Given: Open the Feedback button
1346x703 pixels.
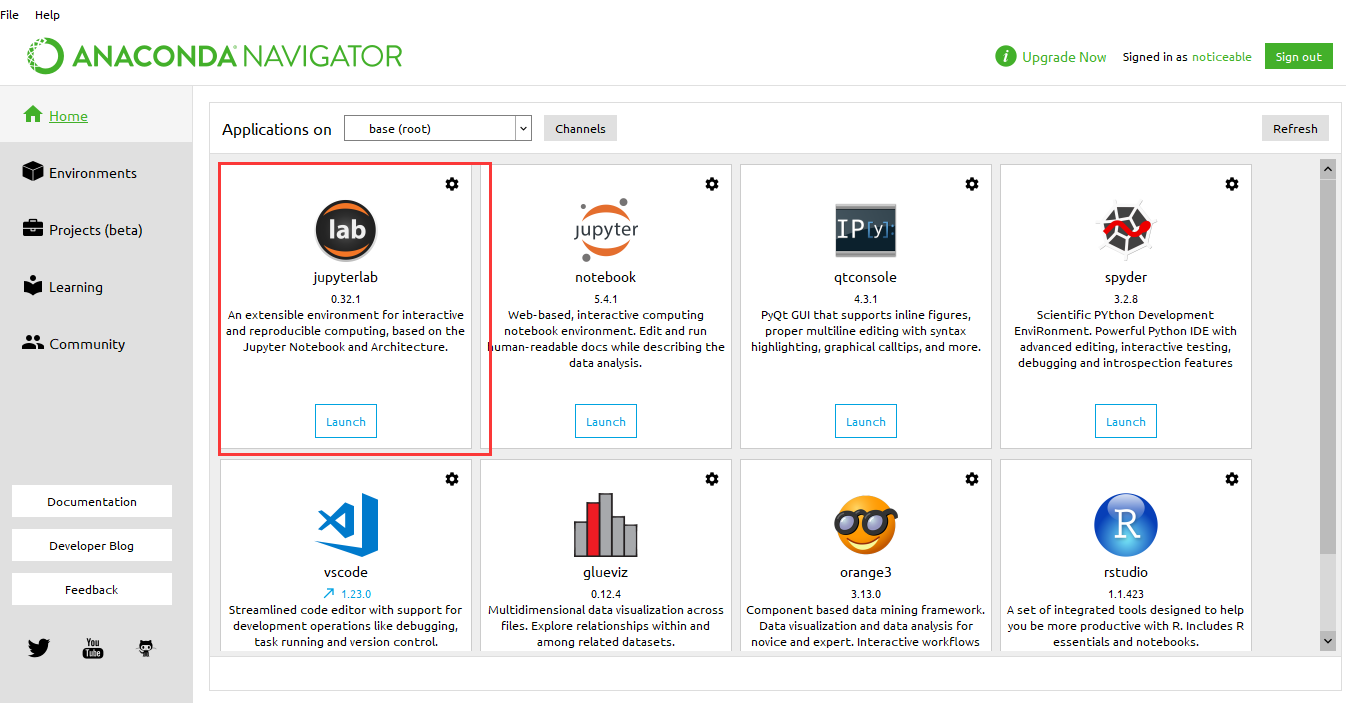Looking at the screenshot, I should (92, 589).
